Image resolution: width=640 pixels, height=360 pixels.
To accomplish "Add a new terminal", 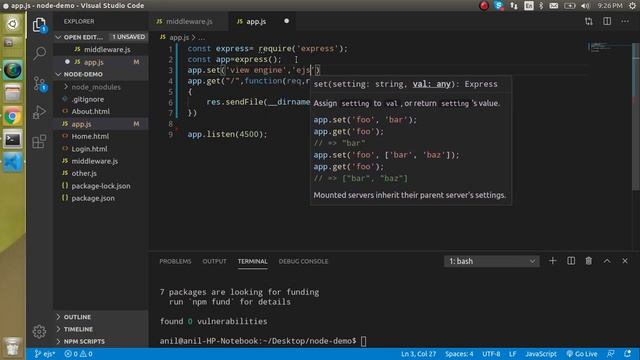I will pyautogui.click(x=552, y=261).
